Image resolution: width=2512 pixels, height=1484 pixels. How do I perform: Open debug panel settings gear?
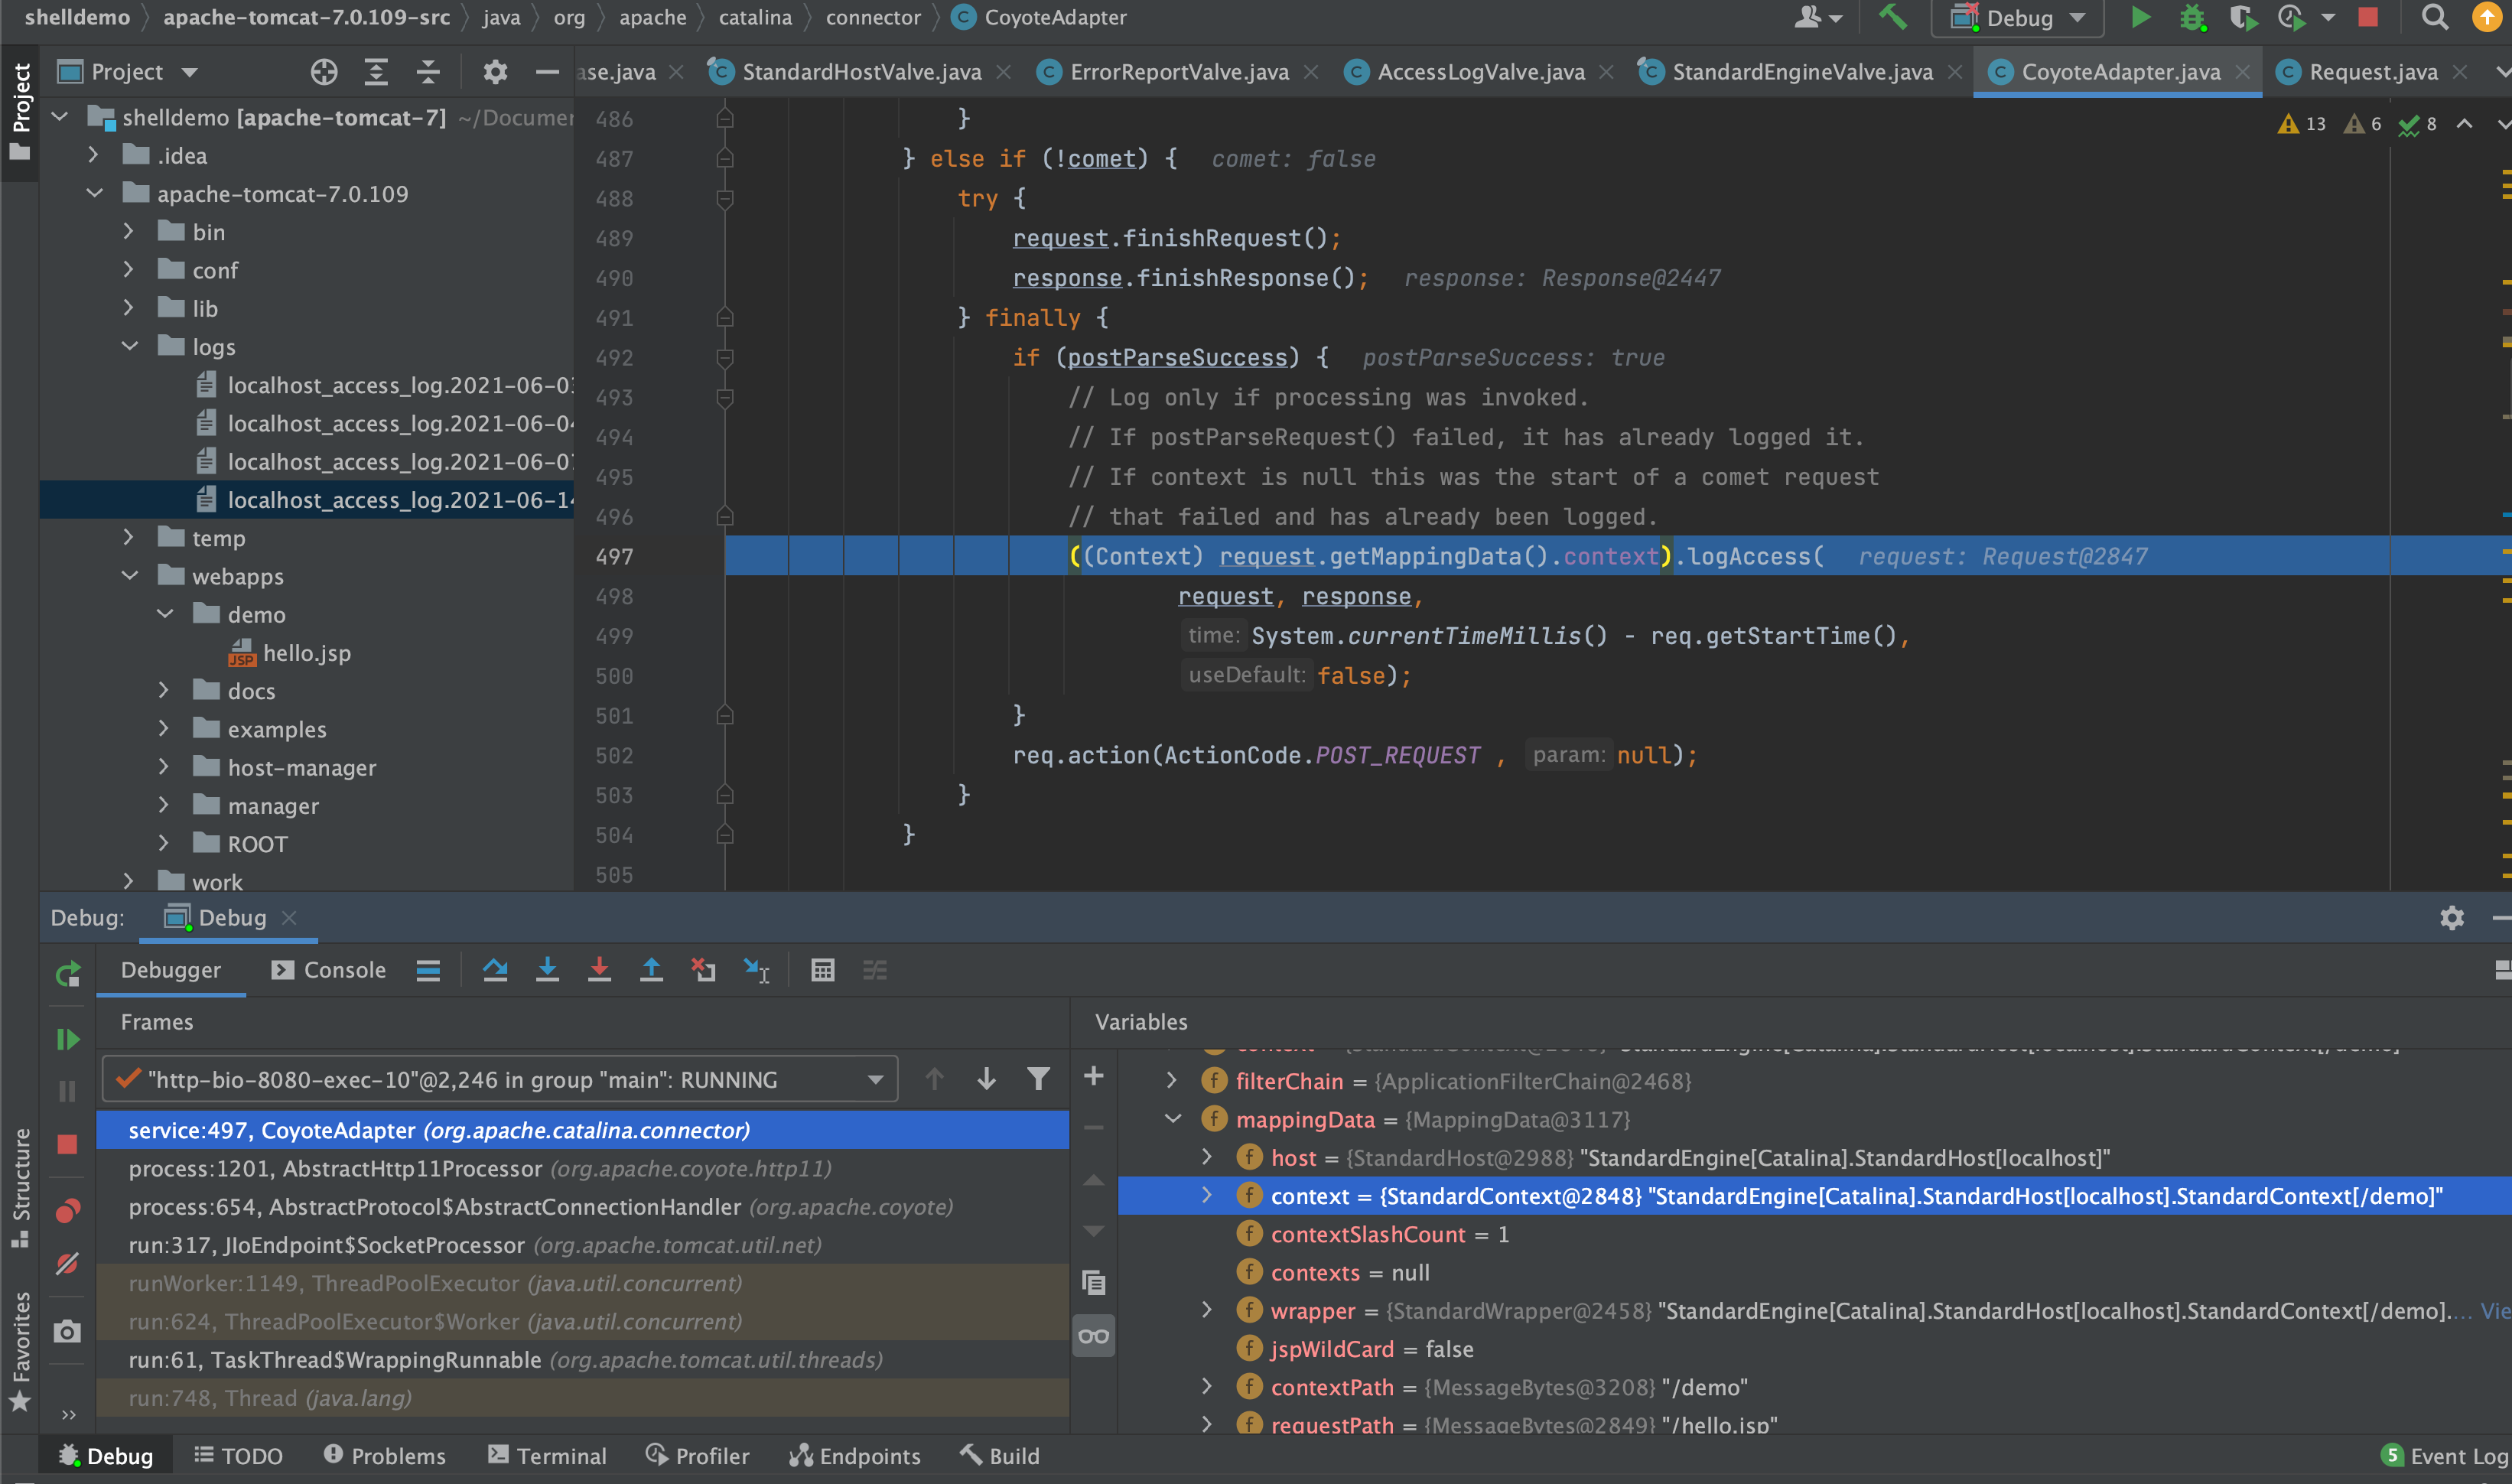pyautogui.click(x=2451, y=918)
